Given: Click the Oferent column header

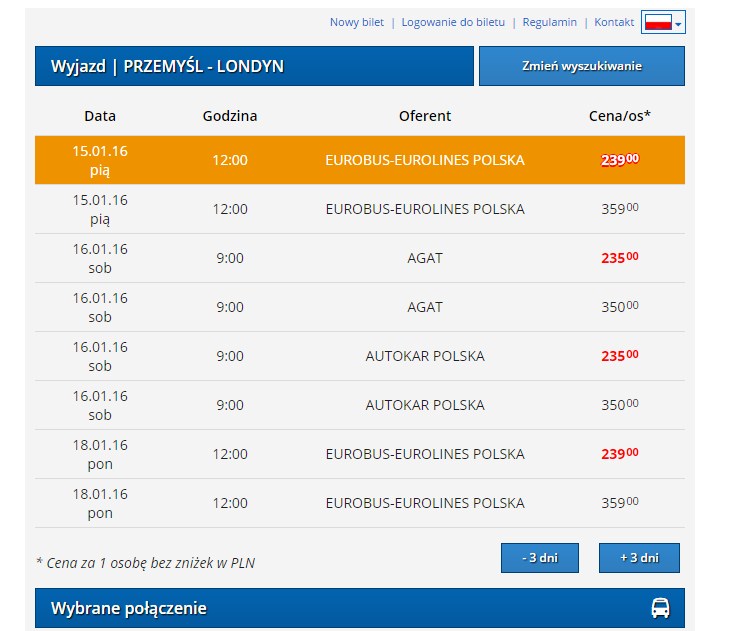Looking at the screenshot, I should tap(425, 116).
